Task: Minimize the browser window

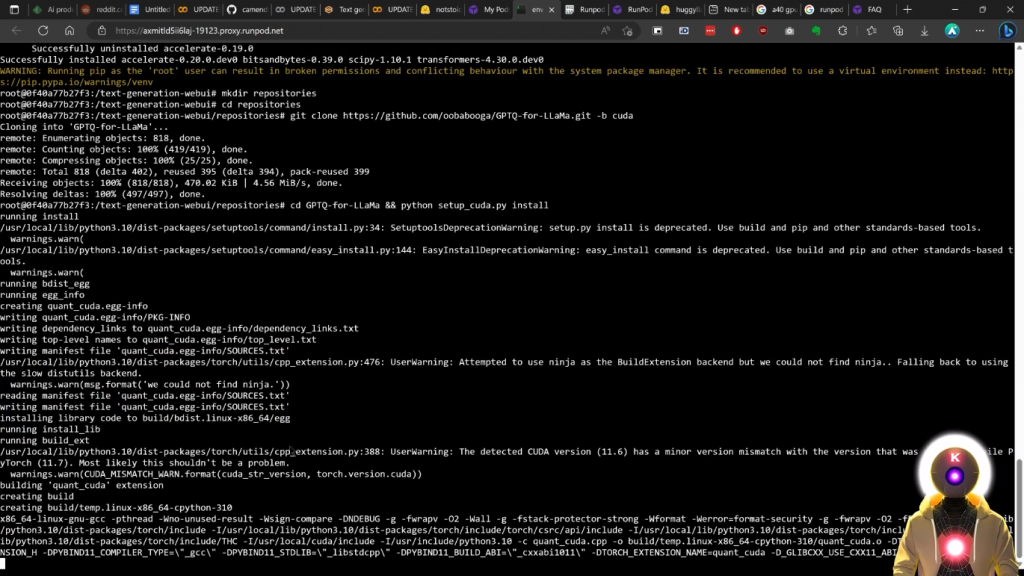Action: click(955, 10)
